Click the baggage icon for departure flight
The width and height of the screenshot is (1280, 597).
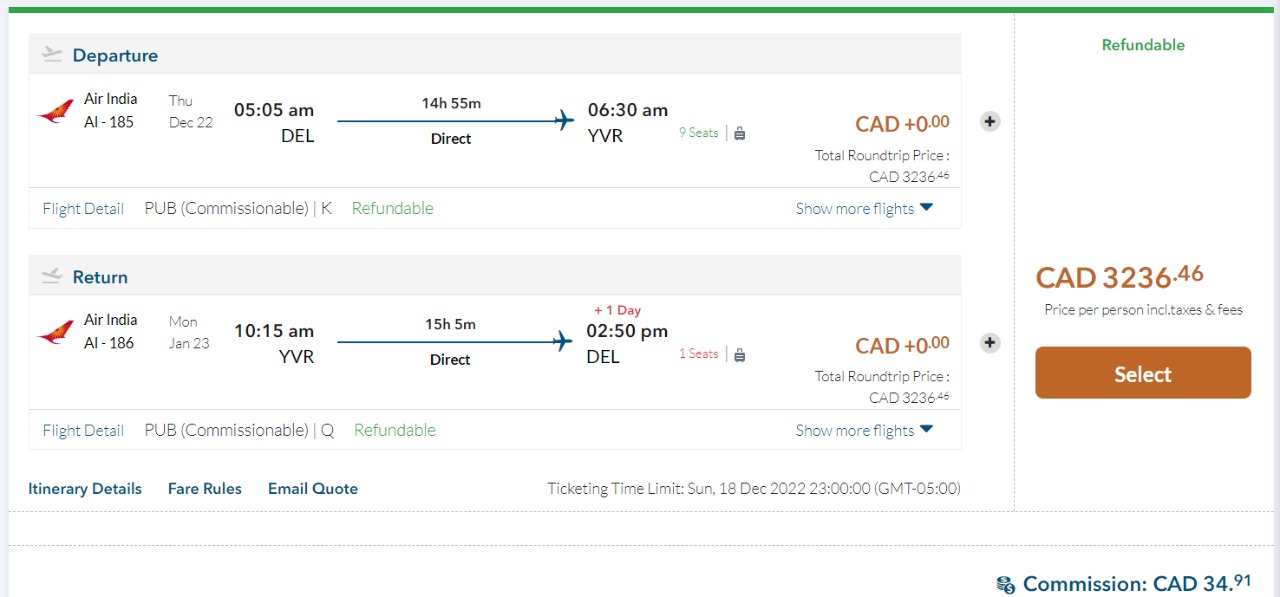coord(740,133)
